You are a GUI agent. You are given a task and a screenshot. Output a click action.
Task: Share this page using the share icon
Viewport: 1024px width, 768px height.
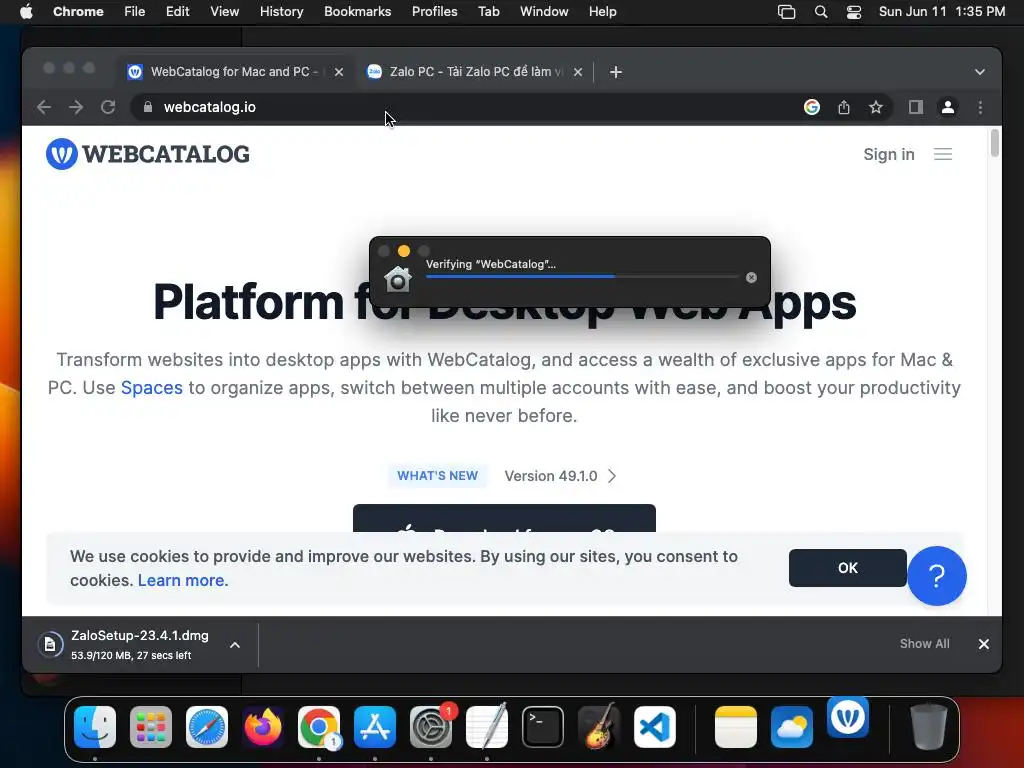click(x=844, y=107)
